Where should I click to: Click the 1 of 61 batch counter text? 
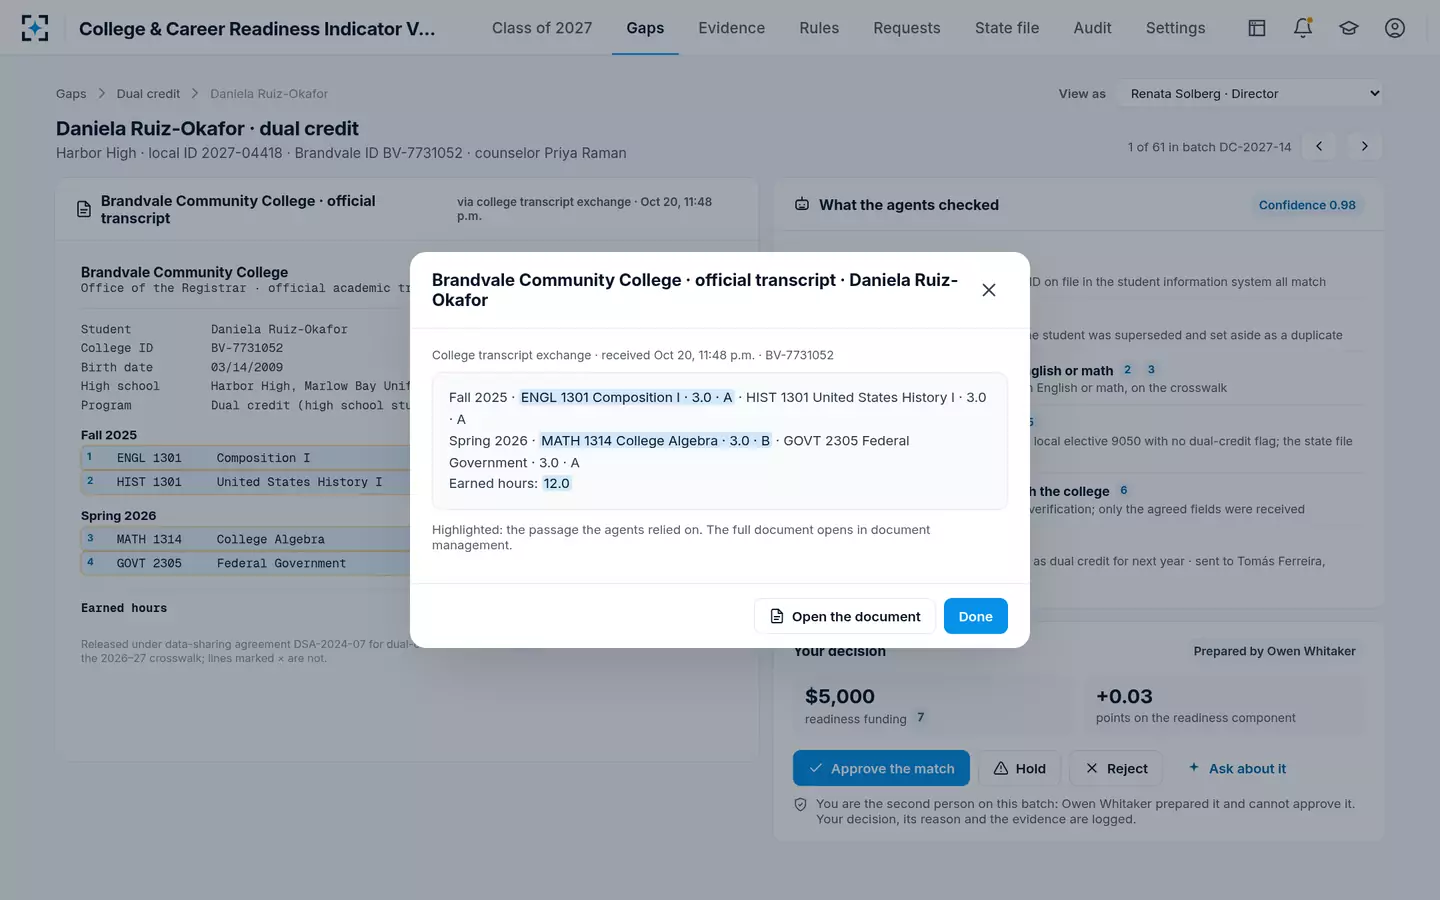click(1209, 147)
